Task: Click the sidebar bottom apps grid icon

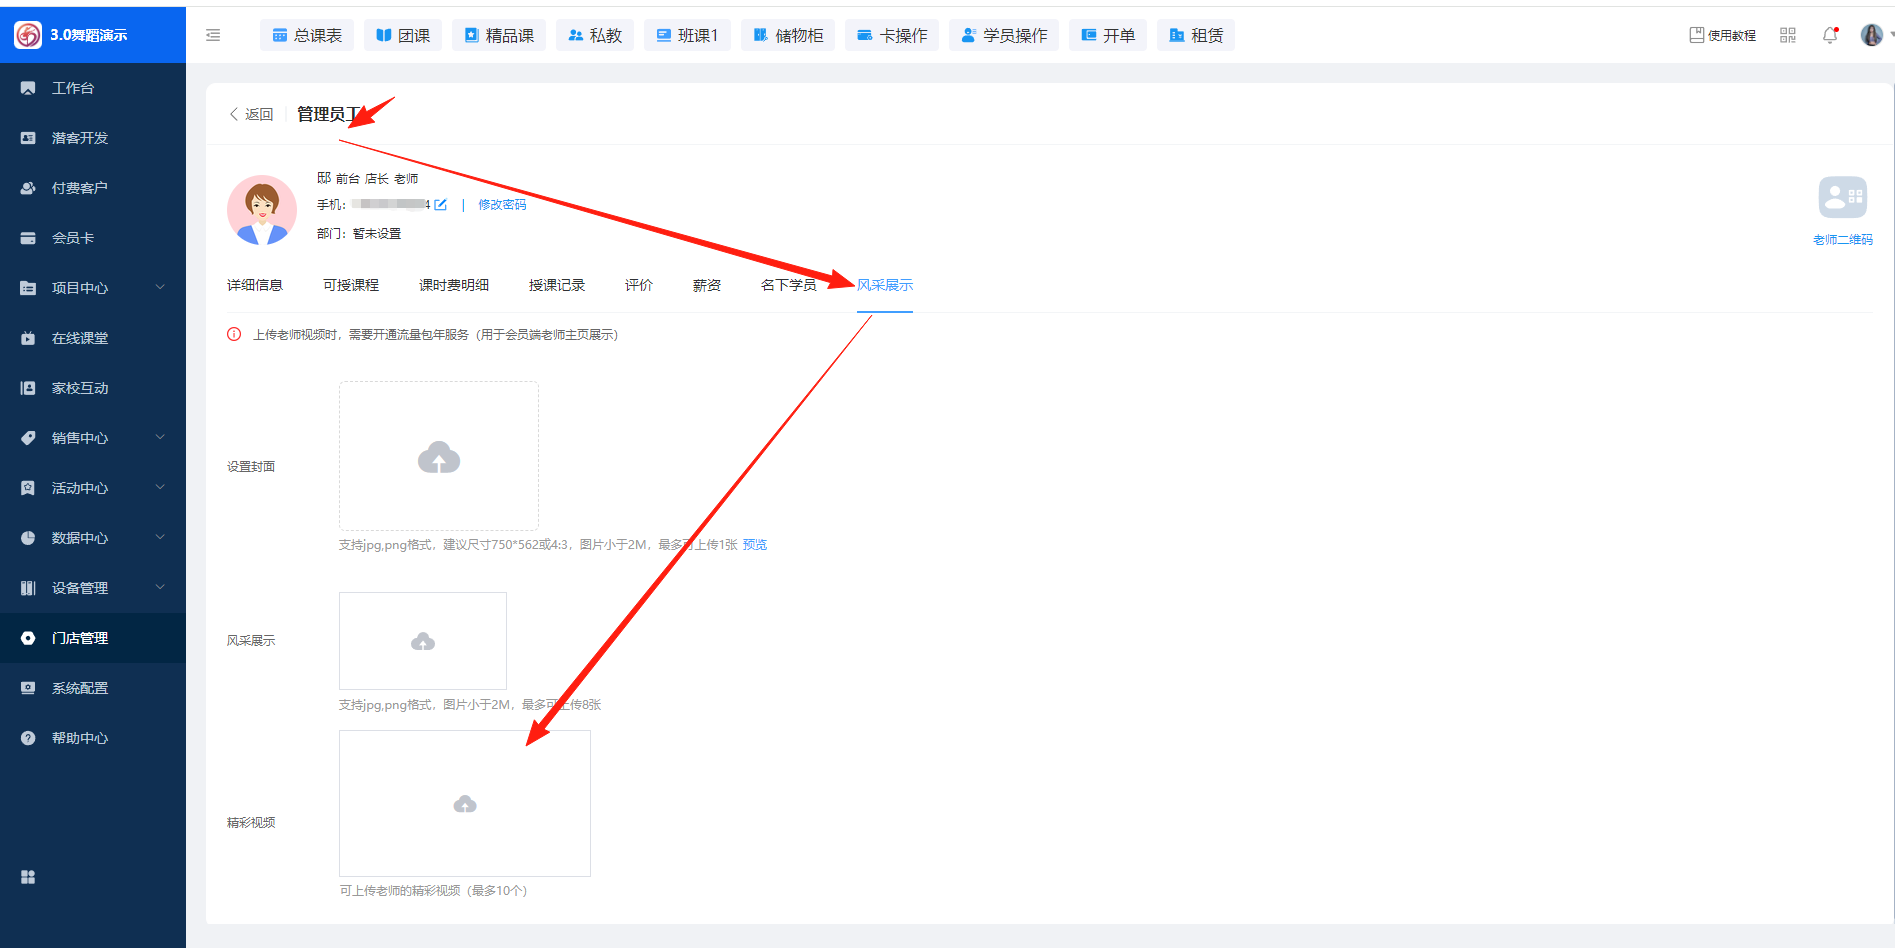Action: 28,877
